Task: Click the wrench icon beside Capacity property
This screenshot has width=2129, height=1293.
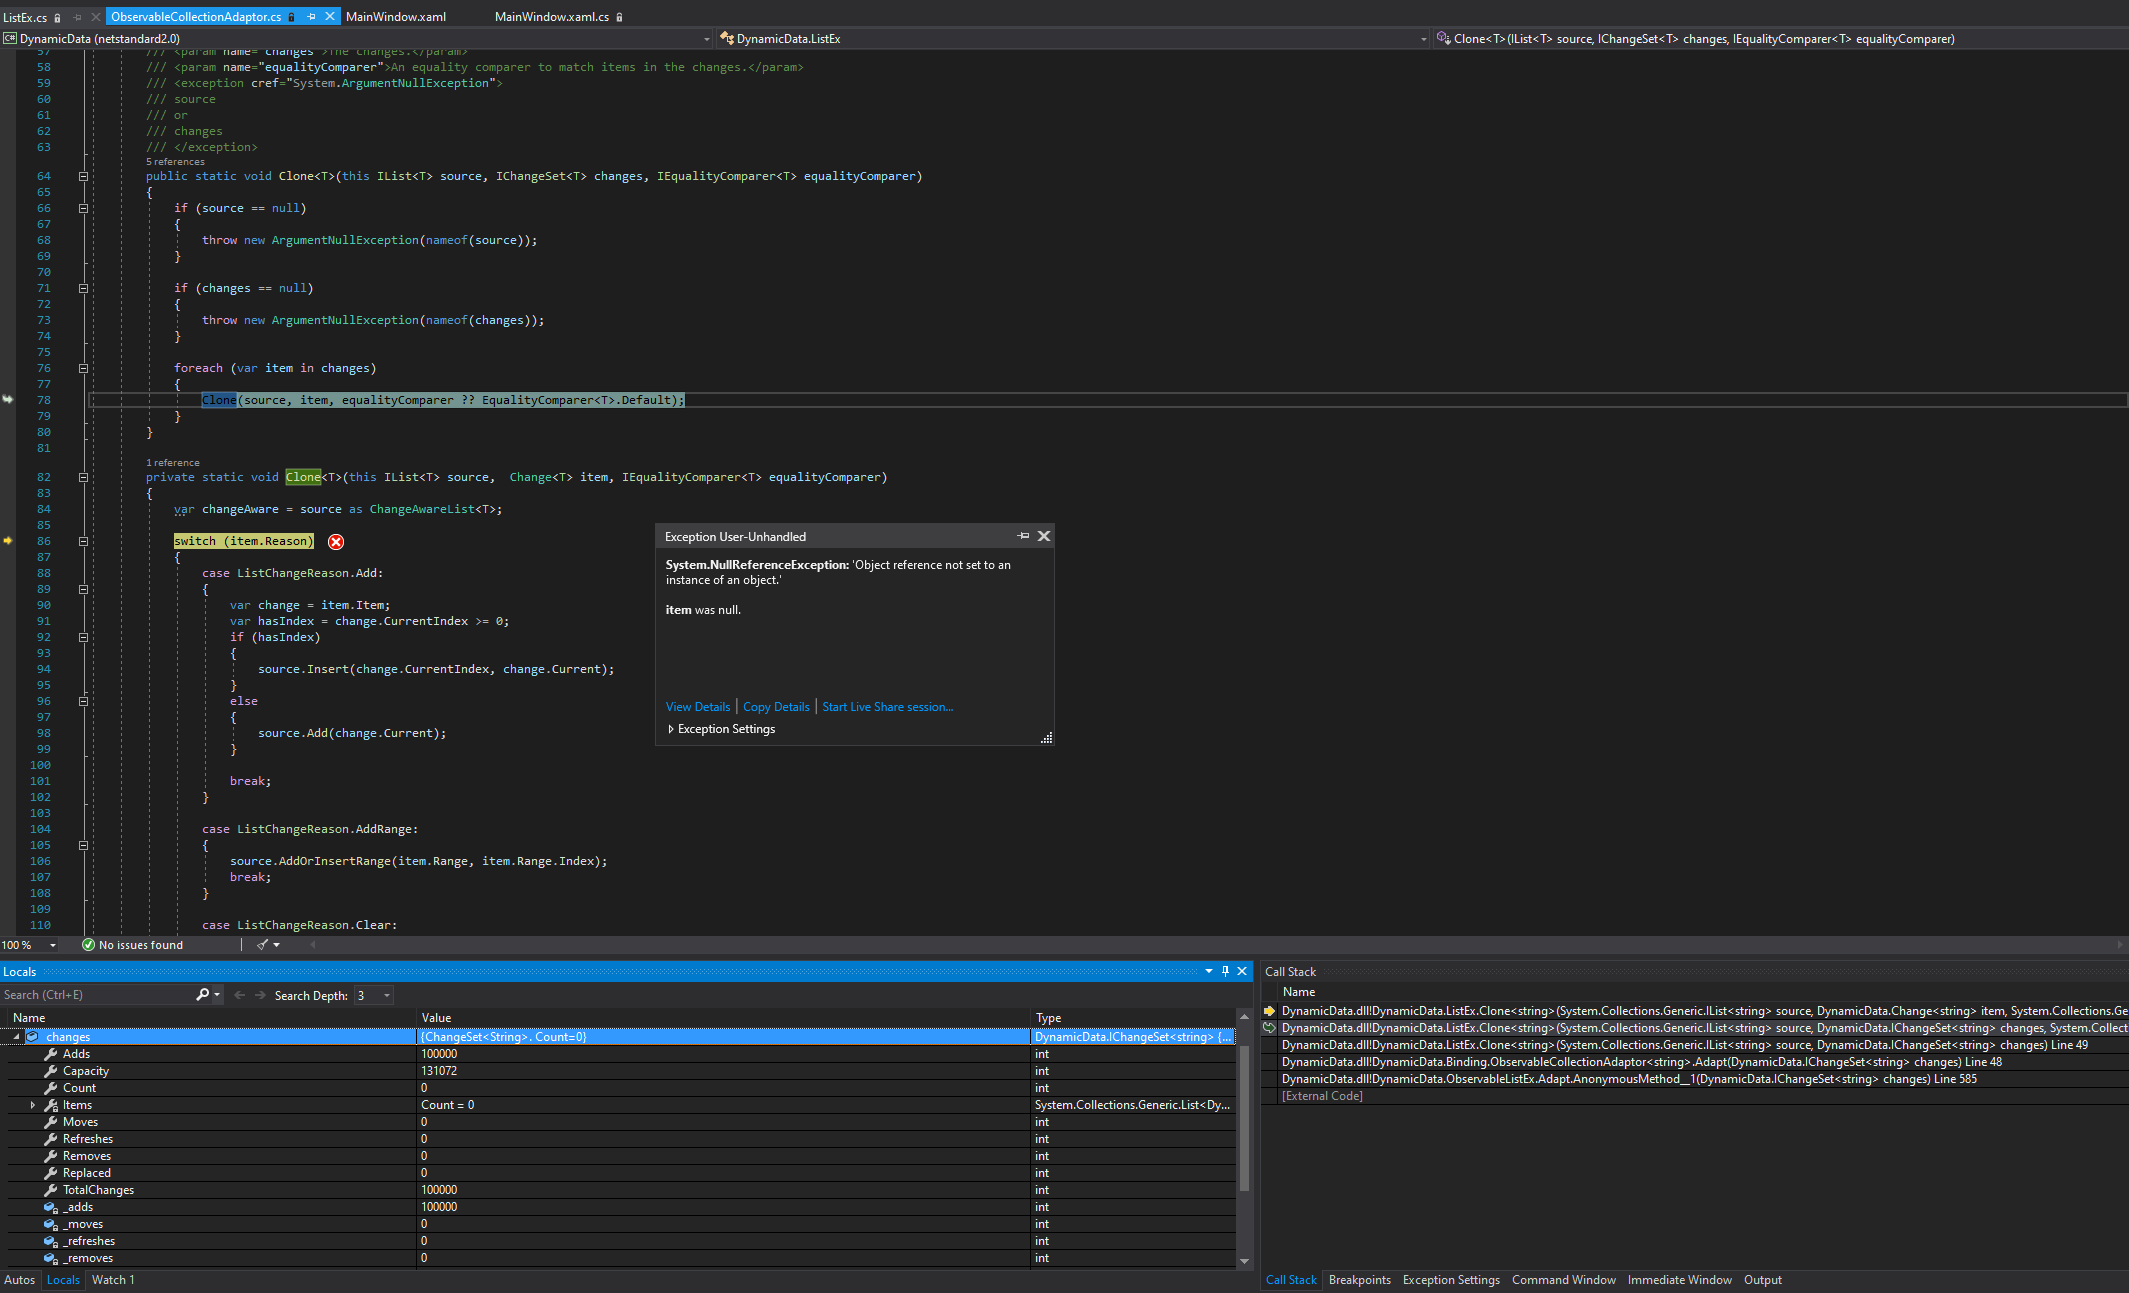Action: (x=51, y=1071)
